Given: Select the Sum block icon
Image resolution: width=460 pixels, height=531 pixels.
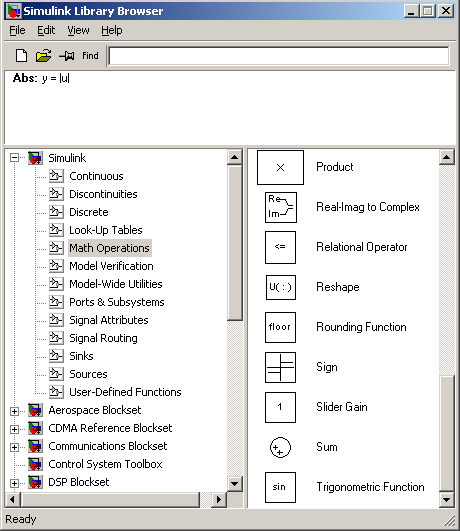Looking at the screenshot, I should (x=280, y=447).
